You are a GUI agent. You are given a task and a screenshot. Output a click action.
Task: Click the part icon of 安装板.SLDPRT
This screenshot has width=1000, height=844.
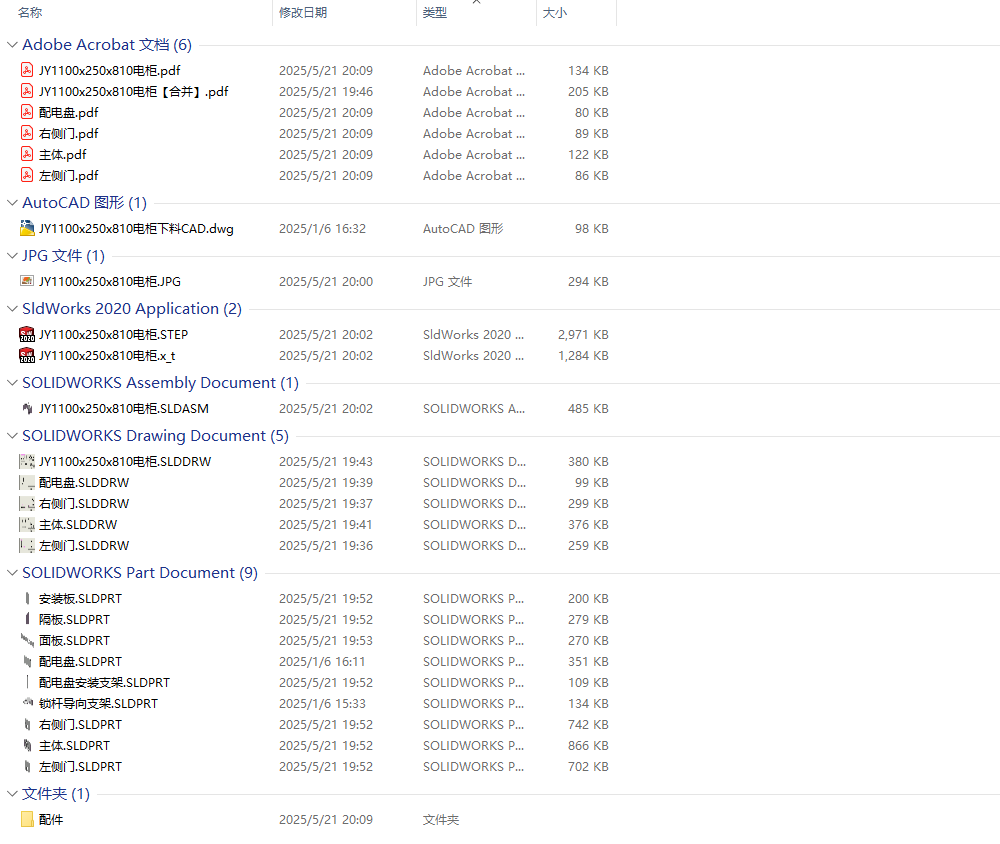pyautogui.click(x=27, y=598)
